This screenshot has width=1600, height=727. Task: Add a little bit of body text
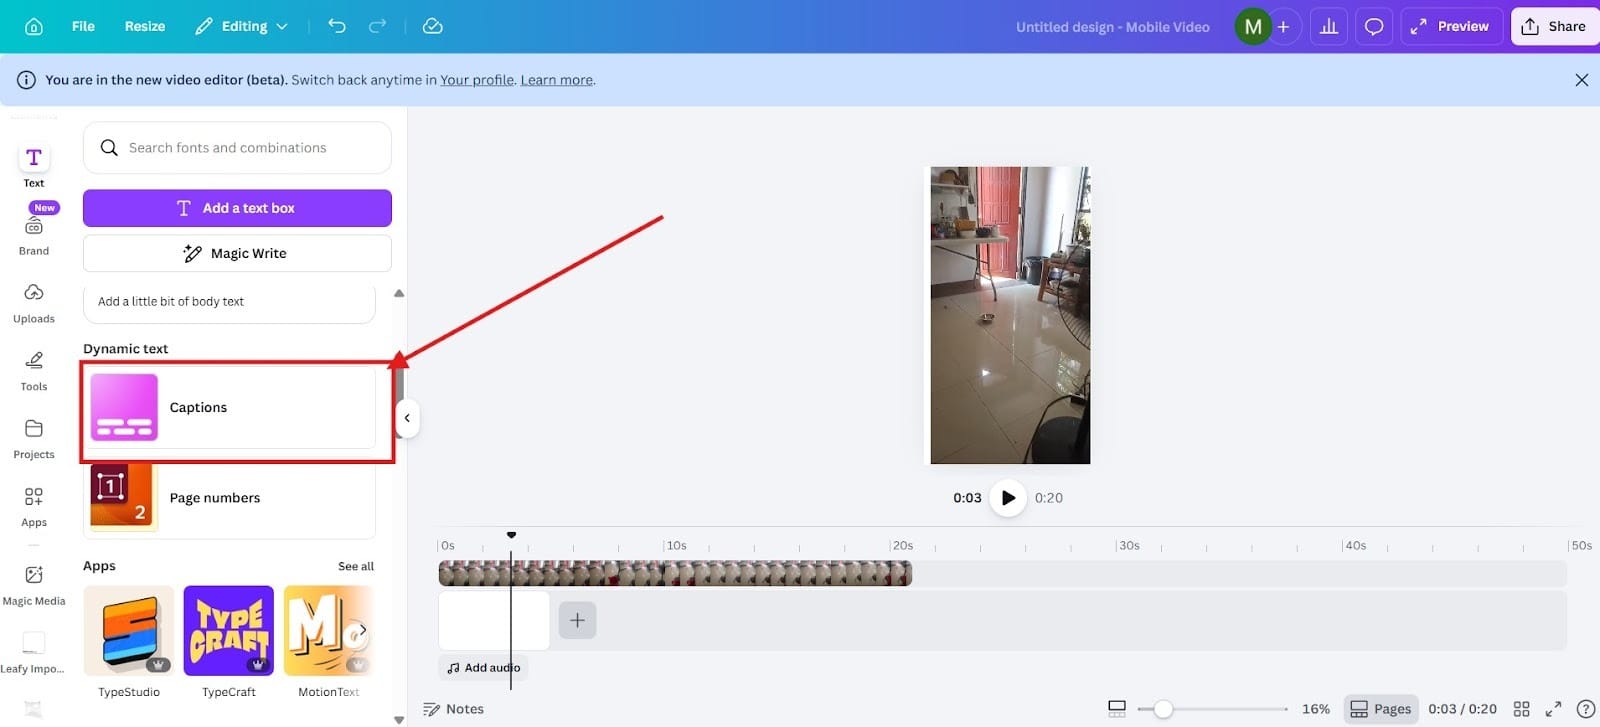click(229, 302)
